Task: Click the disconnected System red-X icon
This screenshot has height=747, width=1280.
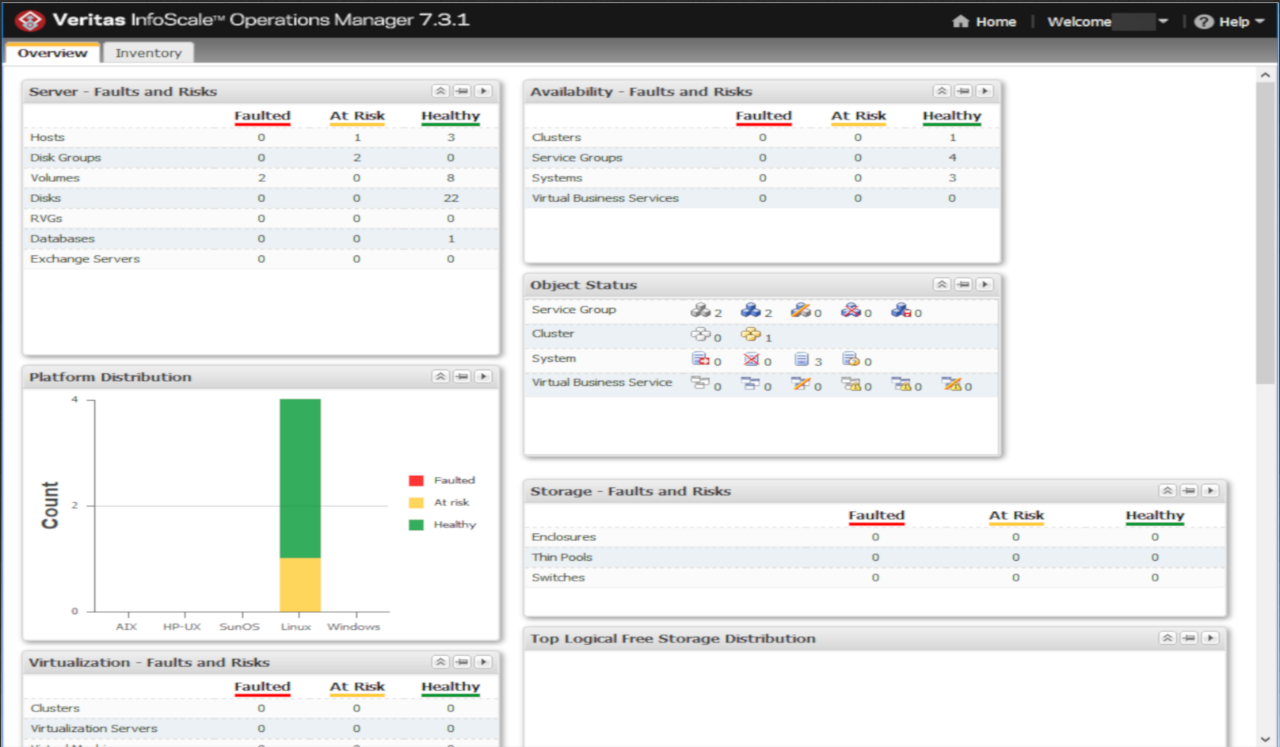Action: click(x=750, y=358)
